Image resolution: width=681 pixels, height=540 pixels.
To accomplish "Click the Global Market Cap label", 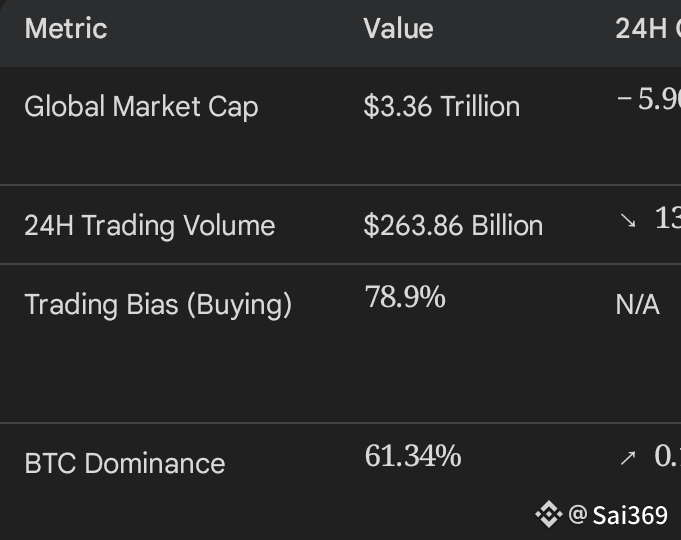I will pos(141,106).
